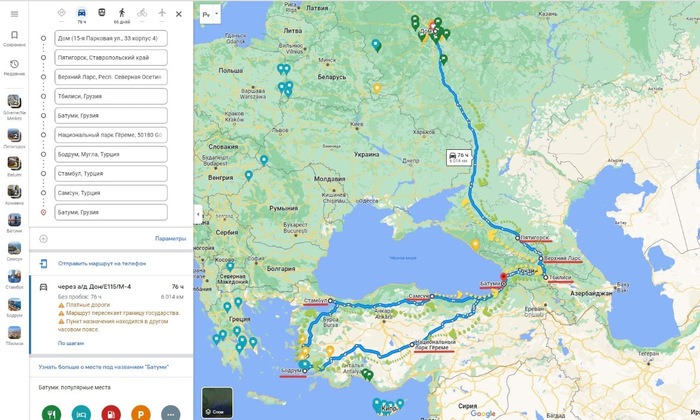Open the language Ру dropdown on the map
700x420 pixels.
(x=210, y=14)
